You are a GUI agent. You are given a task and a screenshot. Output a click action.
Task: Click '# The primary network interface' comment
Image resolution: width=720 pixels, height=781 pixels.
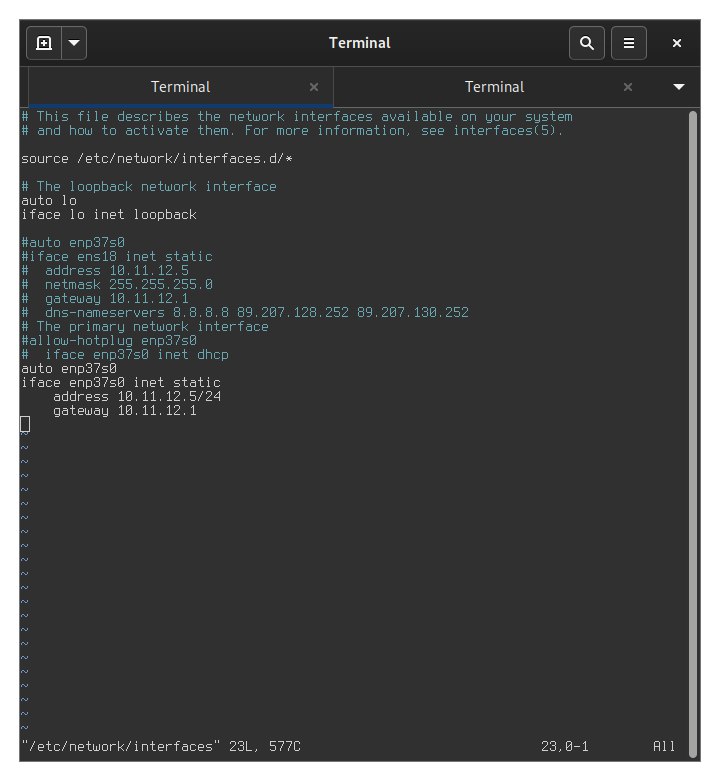[x=144, y=326]
